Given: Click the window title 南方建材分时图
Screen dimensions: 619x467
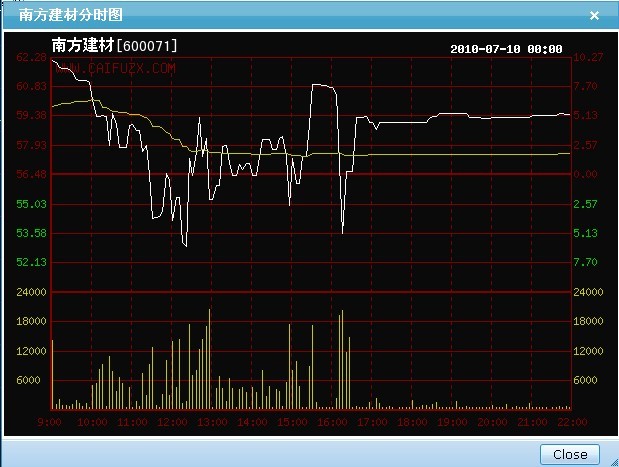Looking at the screenshot, I should [x=71, y=15].
